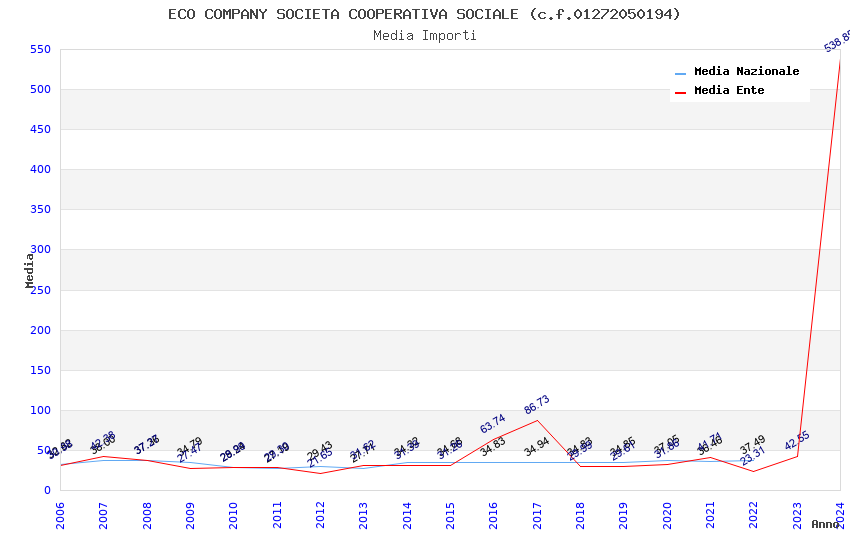Select year 2019 on the x-axis
Image resolution: width=850 pixels, height=550 pixels.
[x=624, y=515]
